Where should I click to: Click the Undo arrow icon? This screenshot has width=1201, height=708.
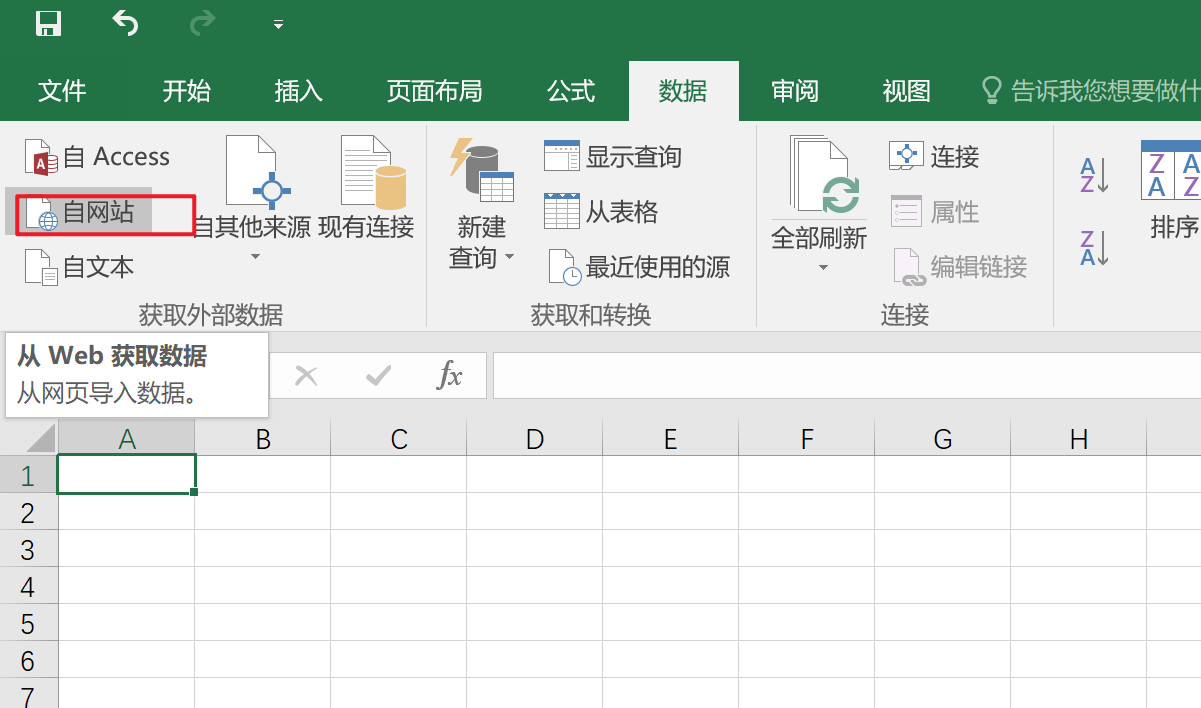(x=125, y=22)
